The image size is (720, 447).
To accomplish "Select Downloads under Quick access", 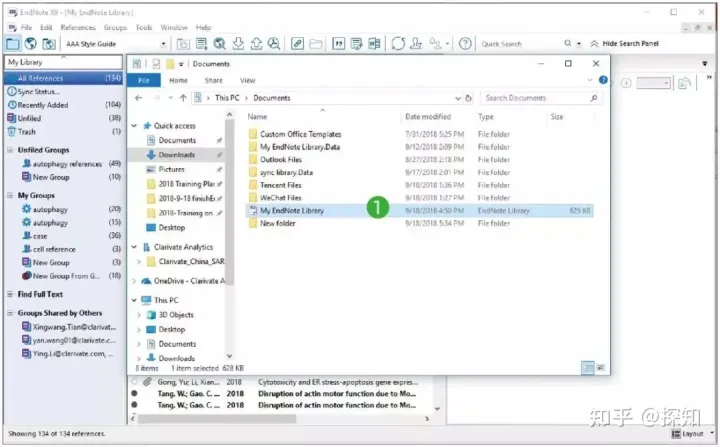I will click(177, 155).
